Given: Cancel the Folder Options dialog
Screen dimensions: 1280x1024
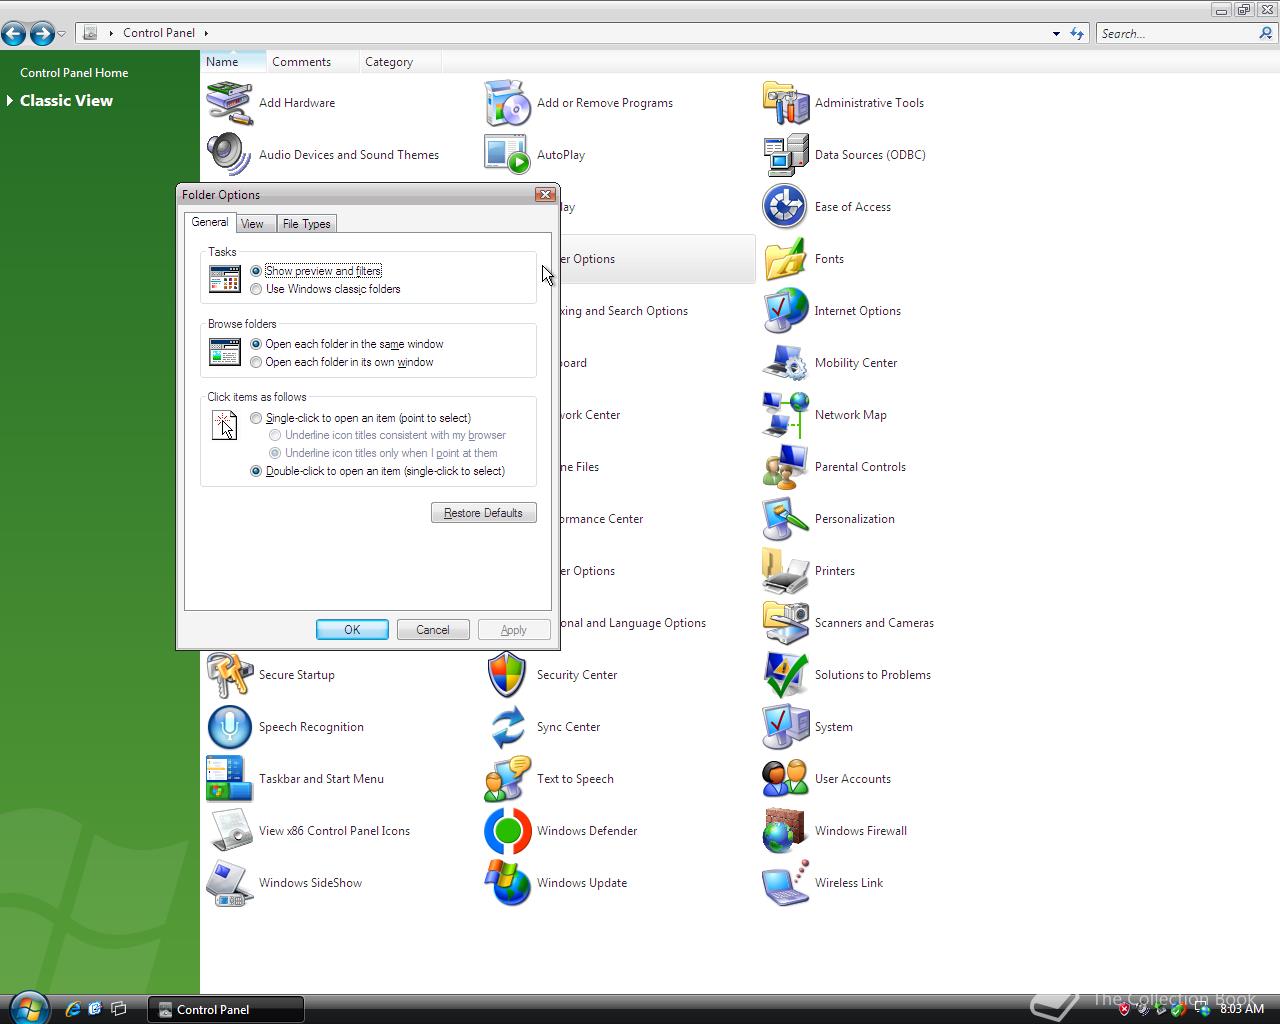Looking at the screenshot, I should [x=433, y=630].
